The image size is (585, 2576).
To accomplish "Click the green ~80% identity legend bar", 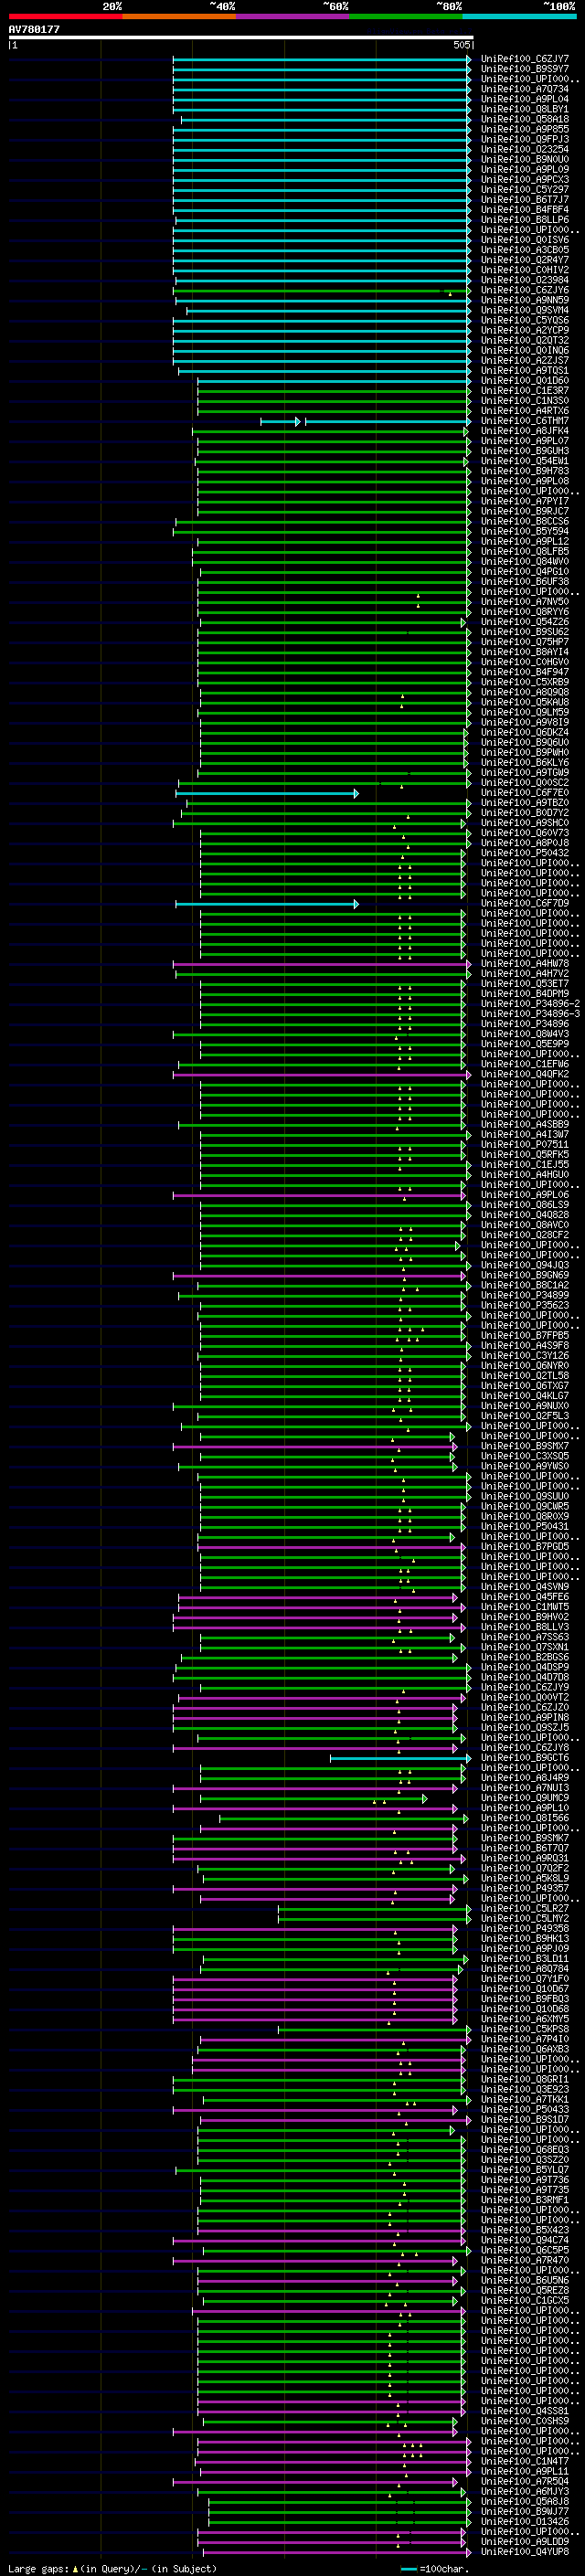I will tap(406, 16).
